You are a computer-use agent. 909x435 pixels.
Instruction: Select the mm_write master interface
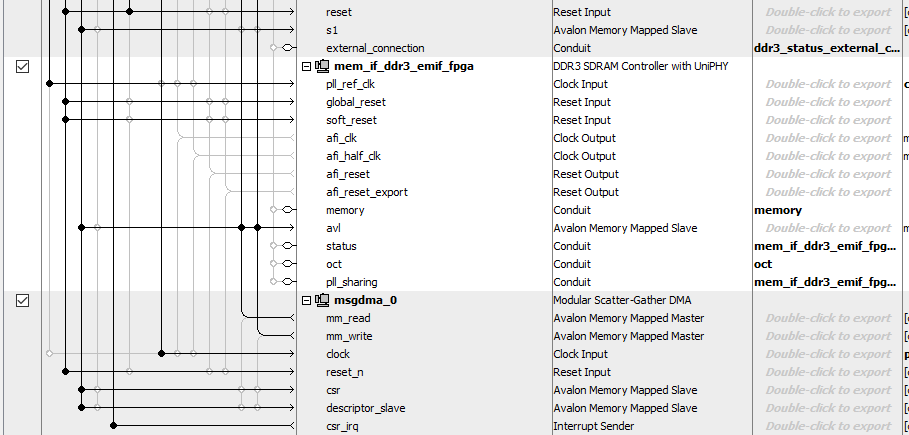tap(349, 336)
